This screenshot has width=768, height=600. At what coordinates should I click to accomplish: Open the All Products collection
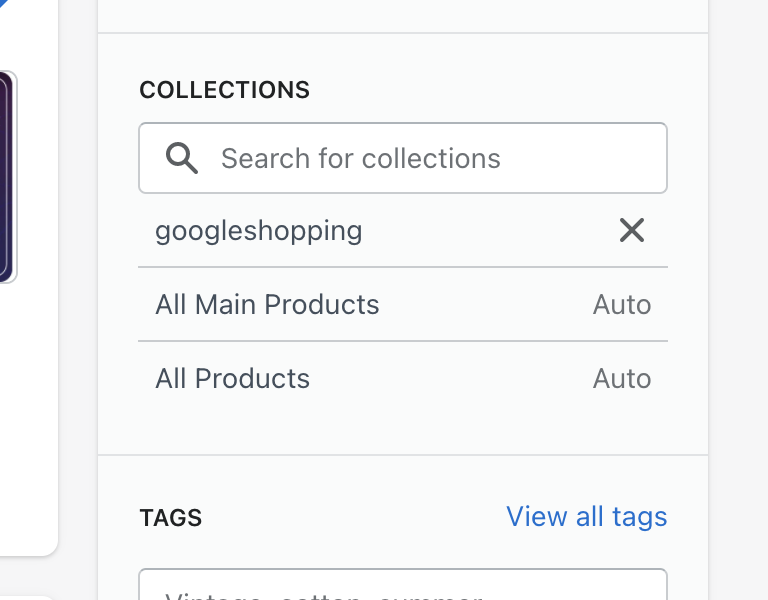click(x=232, y=379)
